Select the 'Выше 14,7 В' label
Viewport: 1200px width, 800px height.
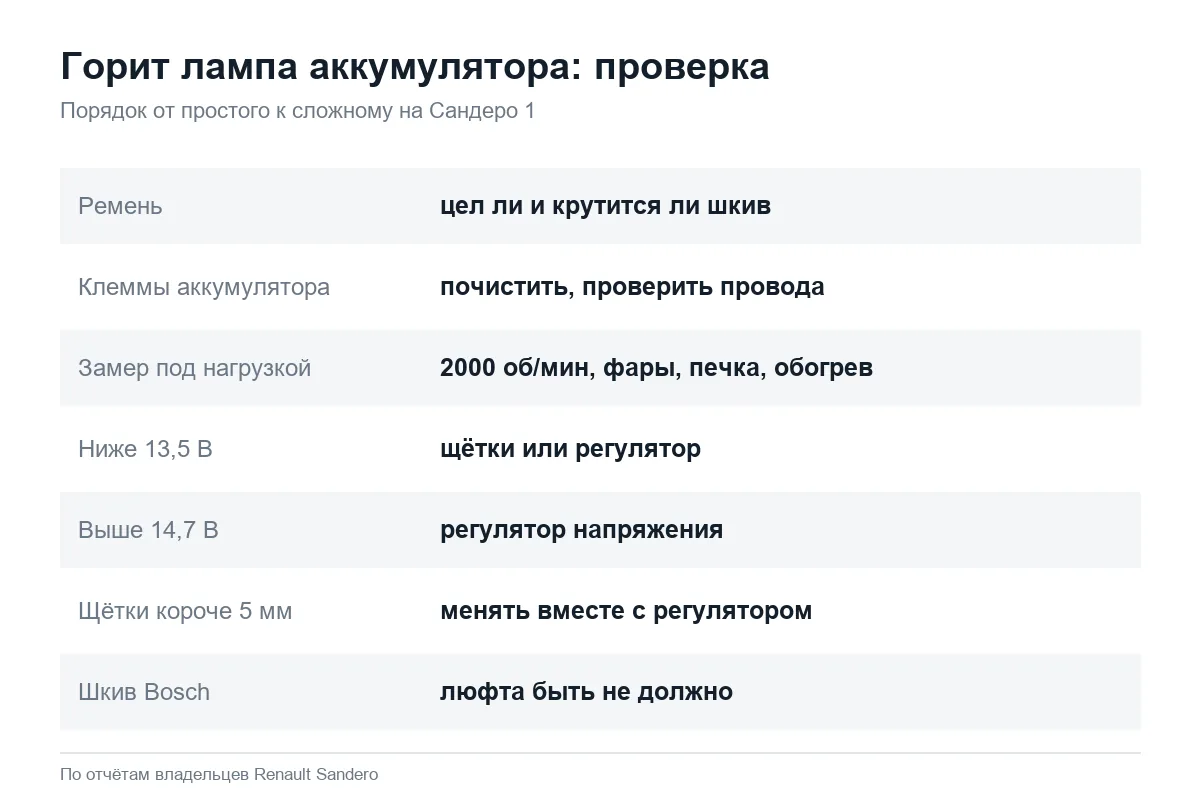(x=148, y=530)
